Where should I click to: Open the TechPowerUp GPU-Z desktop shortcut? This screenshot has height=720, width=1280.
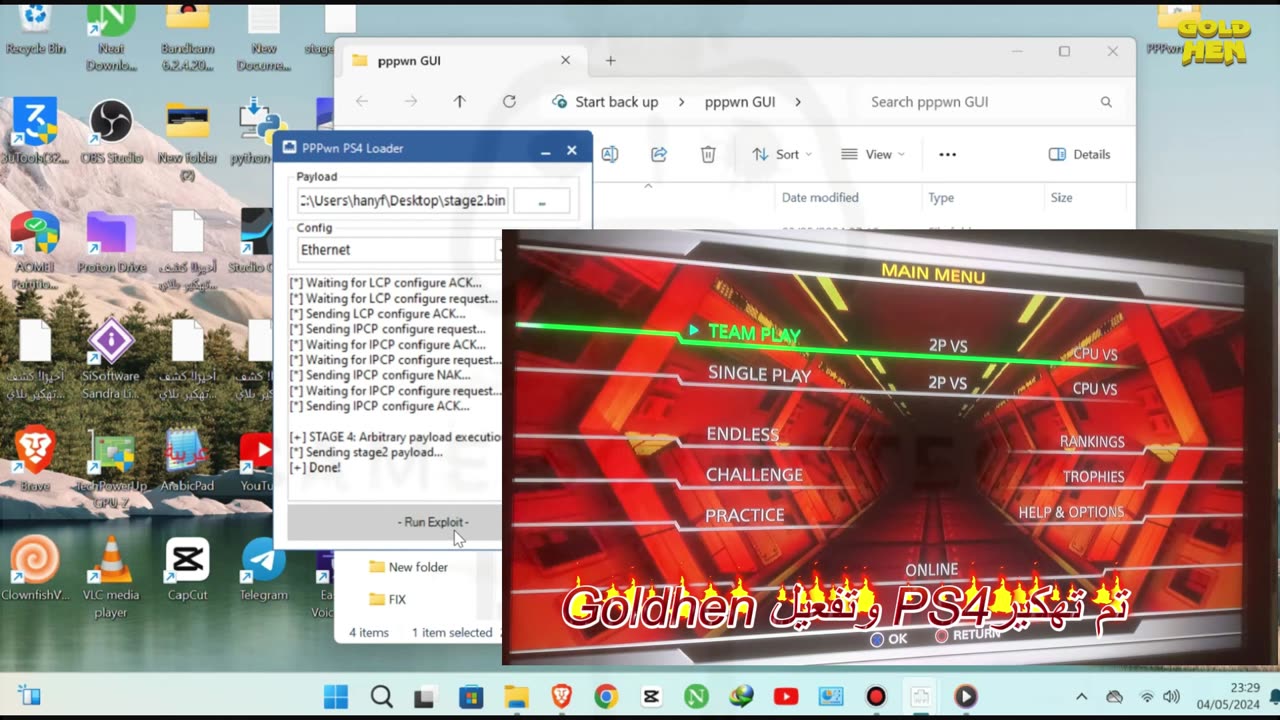pos(111,467)
